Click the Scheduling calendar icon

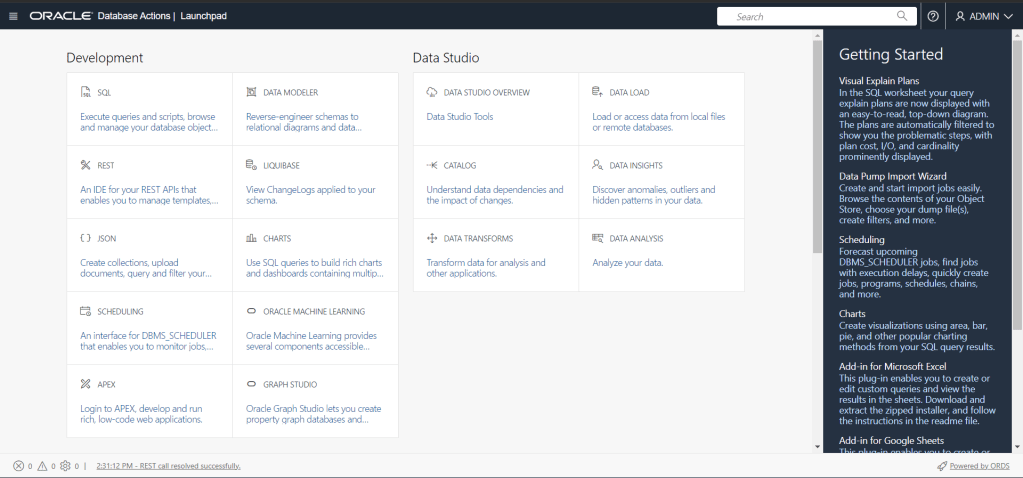(86, 312)
